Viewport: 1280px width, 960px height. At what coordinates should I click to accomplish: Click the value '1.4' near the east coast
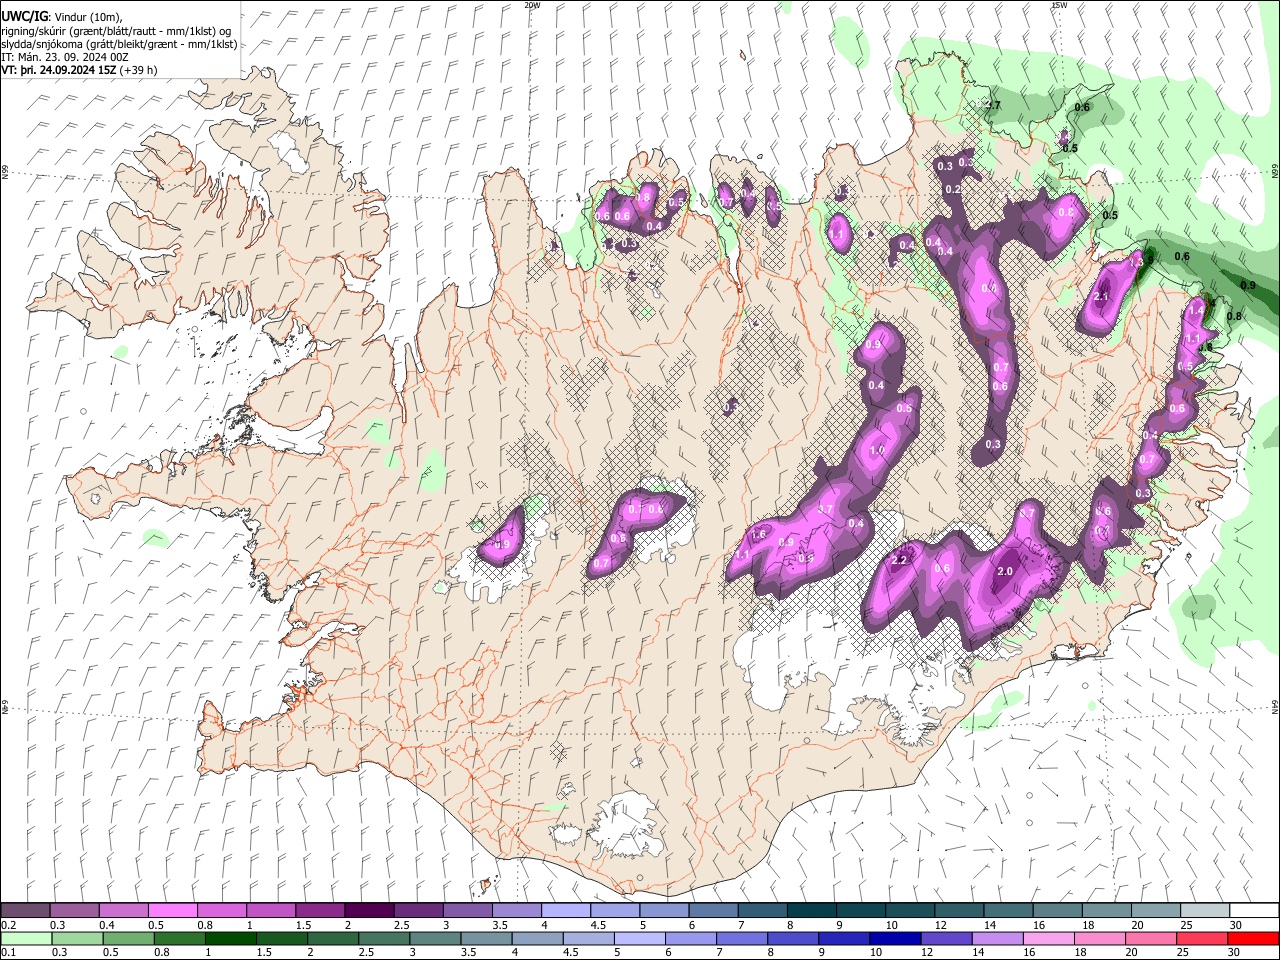[1195, 311]
